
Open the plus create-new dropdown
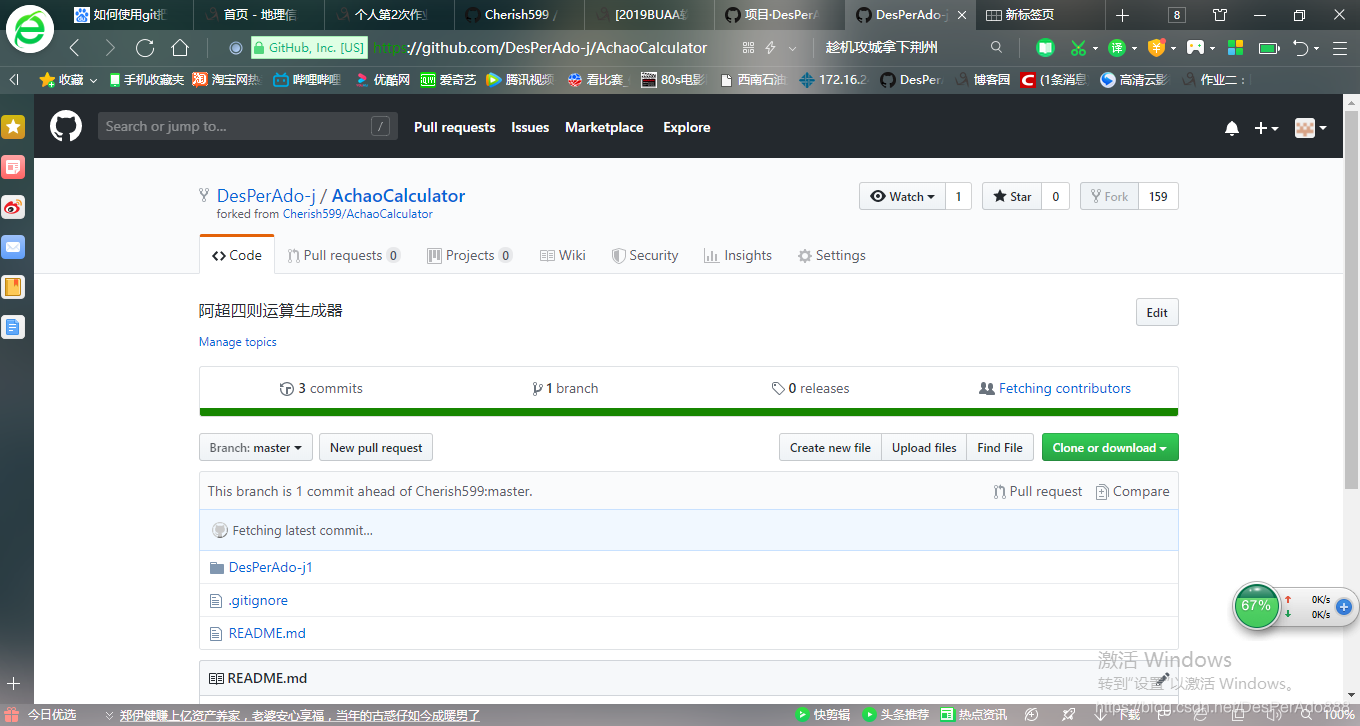(x=1266, y=128)
